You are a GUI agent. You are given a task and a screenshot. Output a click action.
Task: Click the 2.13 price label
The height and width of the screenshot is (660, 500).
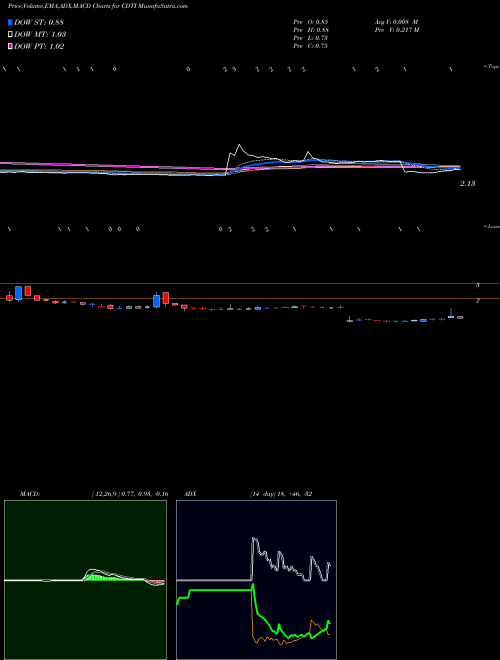coord(467,183)
